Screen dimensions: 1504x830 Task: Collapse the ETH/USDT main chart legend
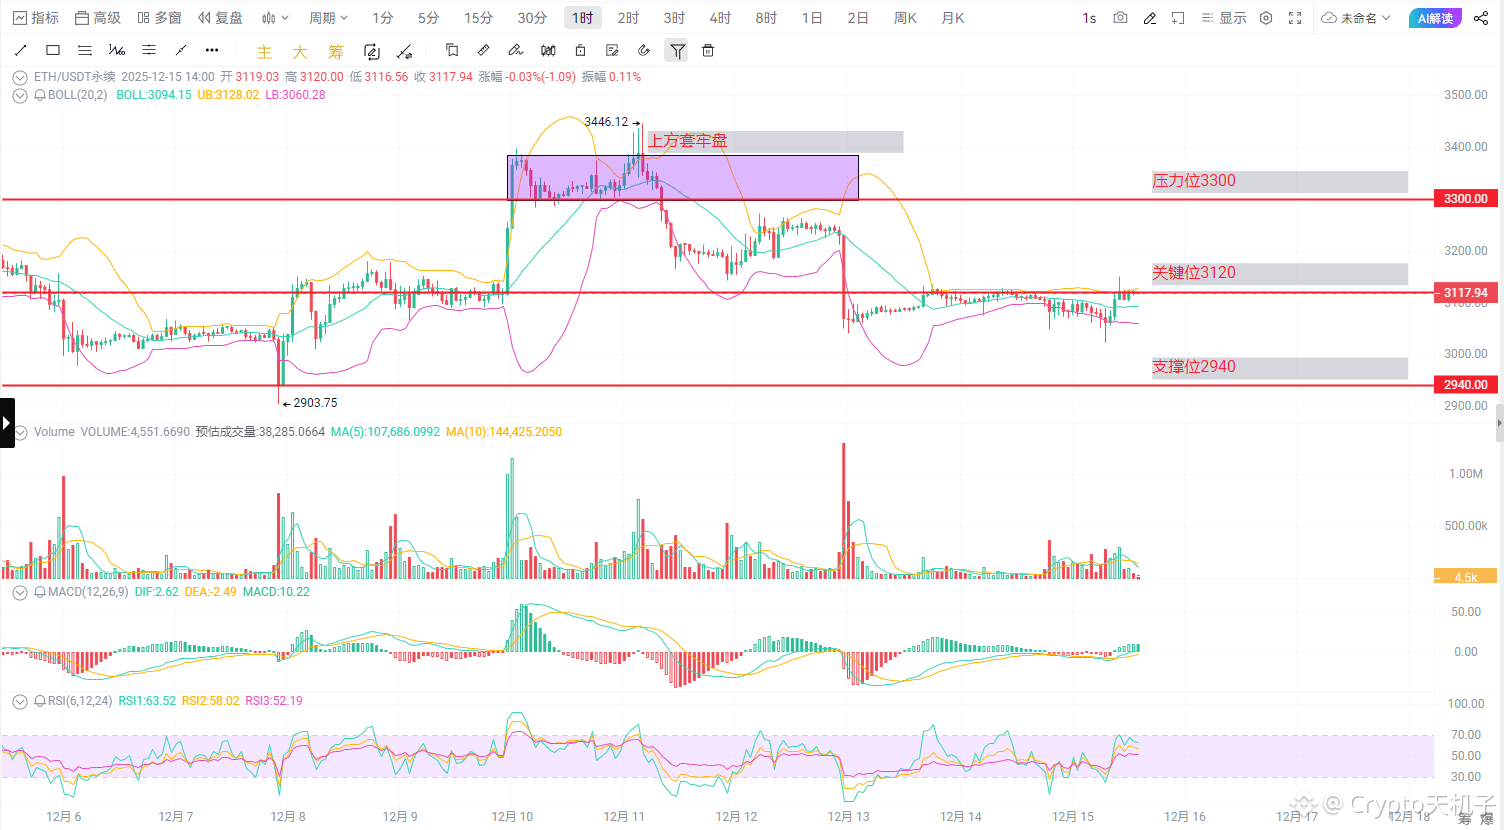[20, 77]
